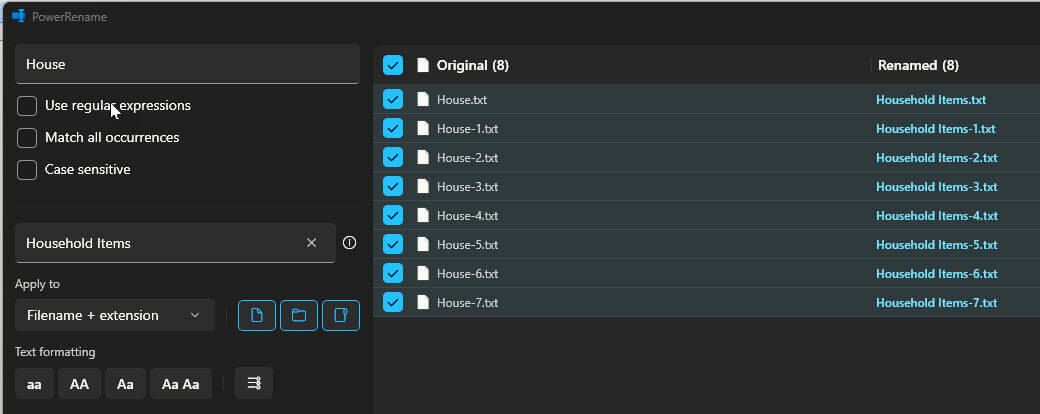This screenshot has width=1040, height=414.
Task: Open the Filename + extension dropdown
Action: [115, 315]
